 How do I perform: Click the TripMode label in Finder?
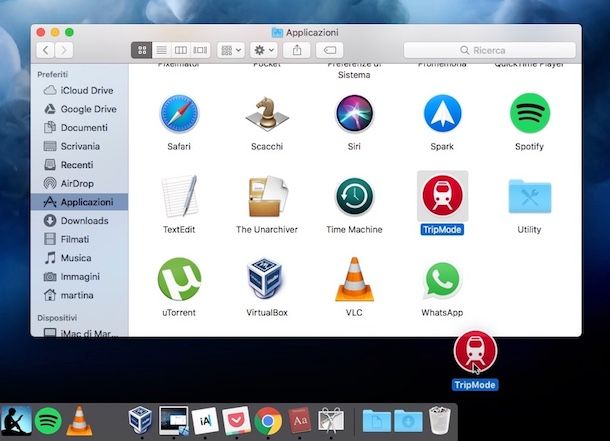point(442,229)
